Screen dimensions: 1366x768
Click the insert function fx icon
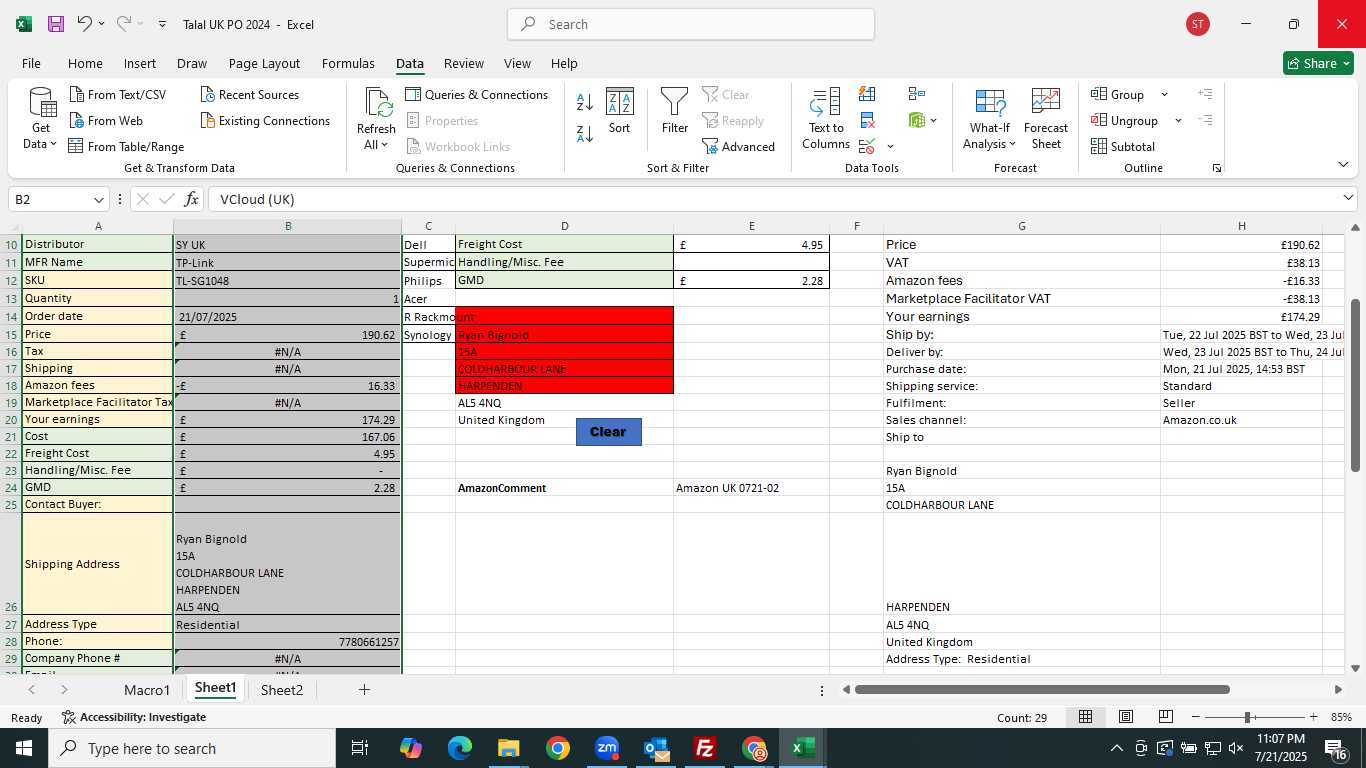[x=192, y=199]
